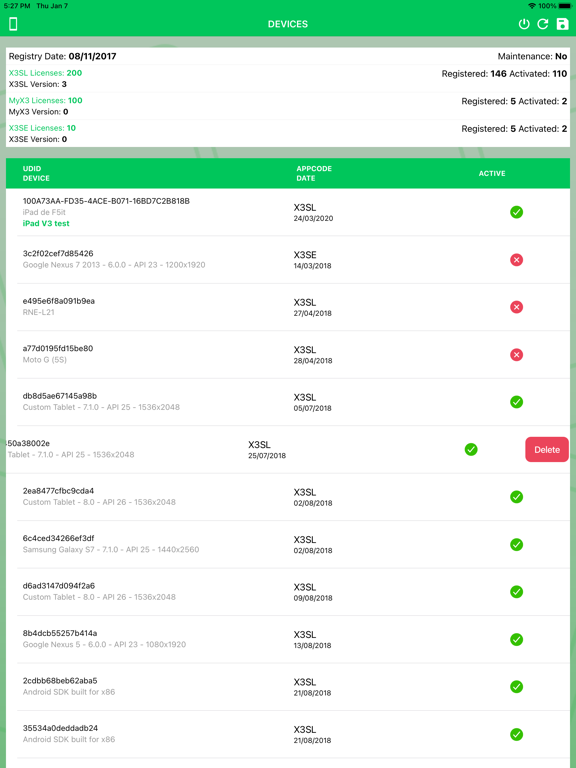Click the date 24/03/2020
This screenshot has width=576, height=768.
[313, 218]
